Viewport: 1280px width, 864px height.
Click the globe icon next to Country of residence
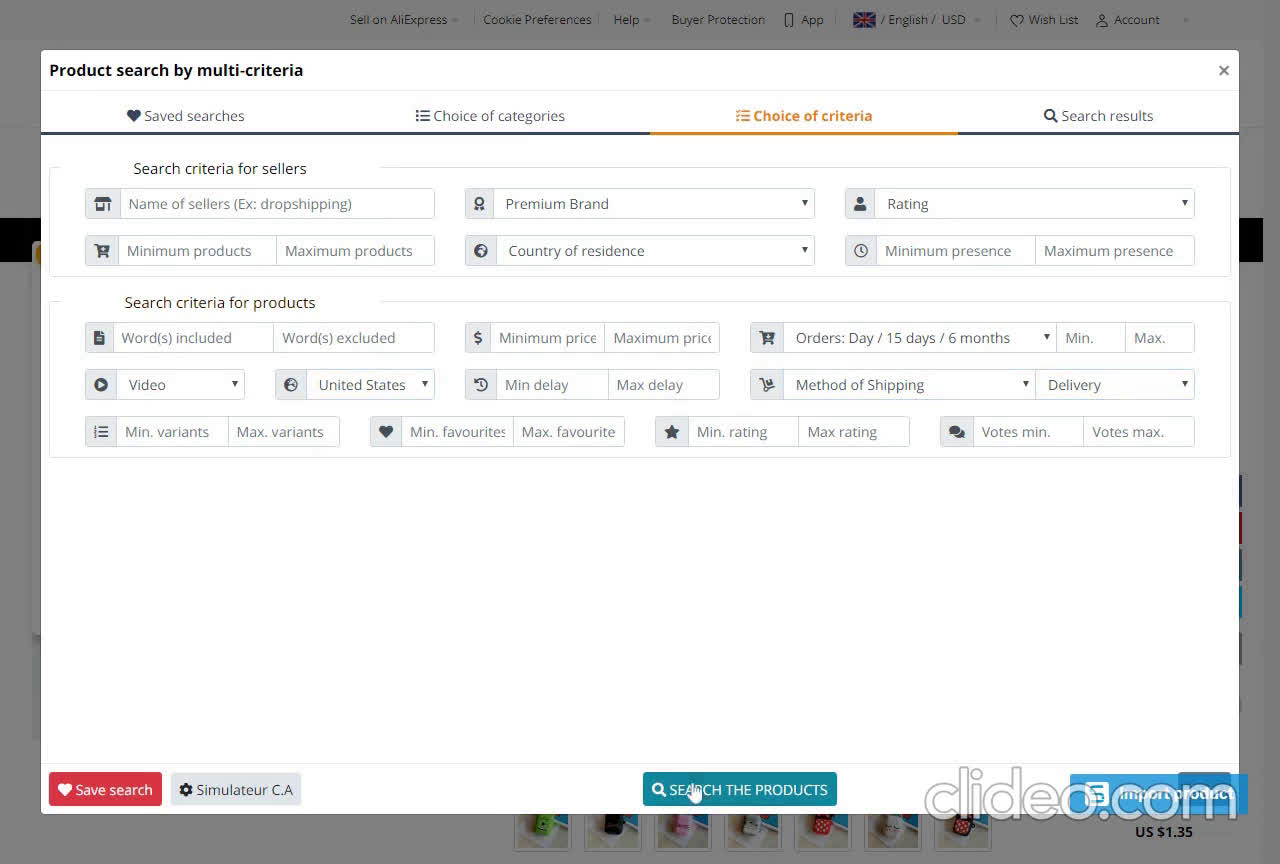481,250
